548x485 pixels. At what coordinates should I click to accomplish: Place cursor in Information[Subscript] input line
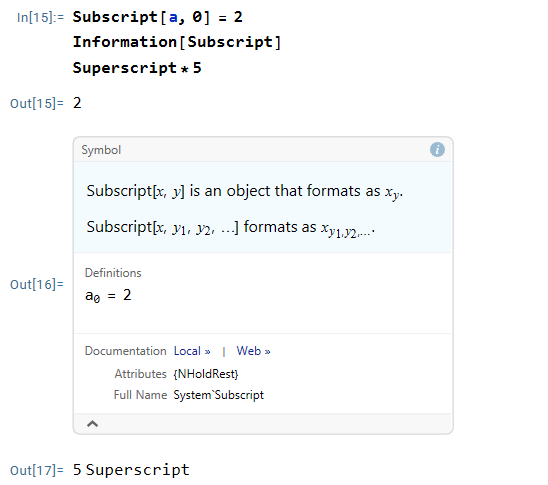coord(177,42)
